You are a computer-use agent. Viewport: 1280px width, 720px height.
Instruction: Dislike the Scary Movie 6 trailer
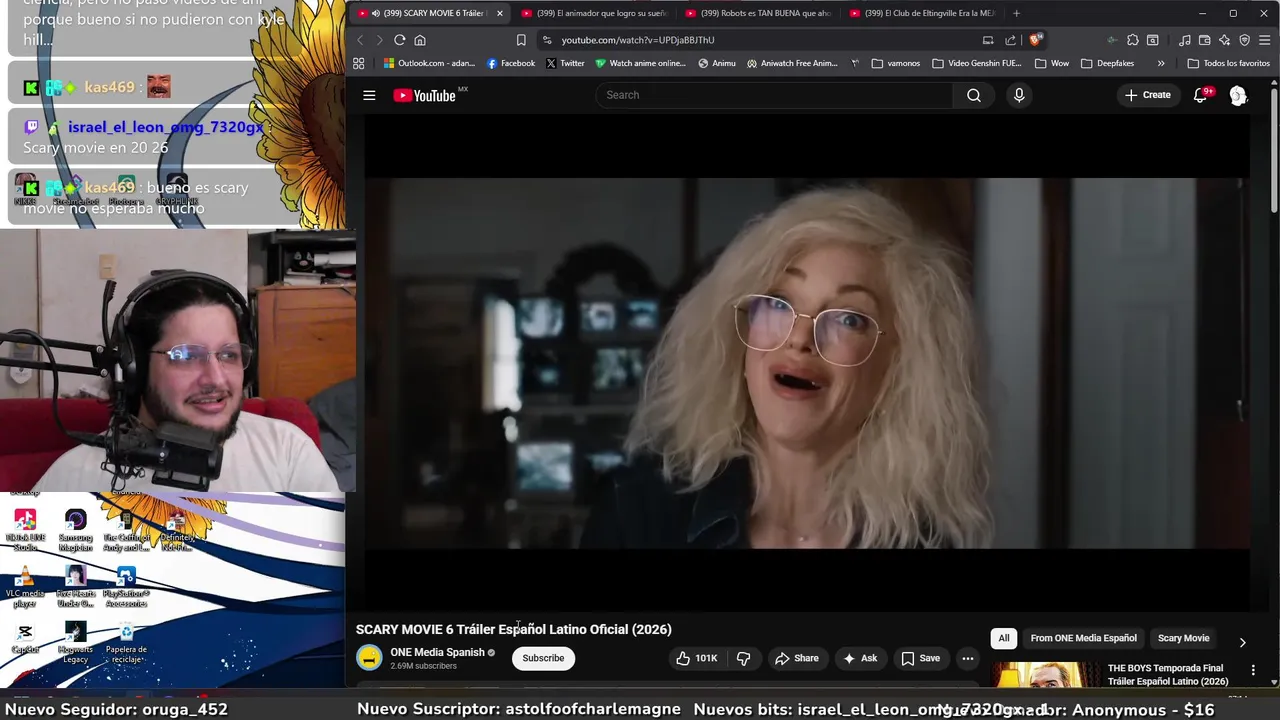(x=743, y=658)
